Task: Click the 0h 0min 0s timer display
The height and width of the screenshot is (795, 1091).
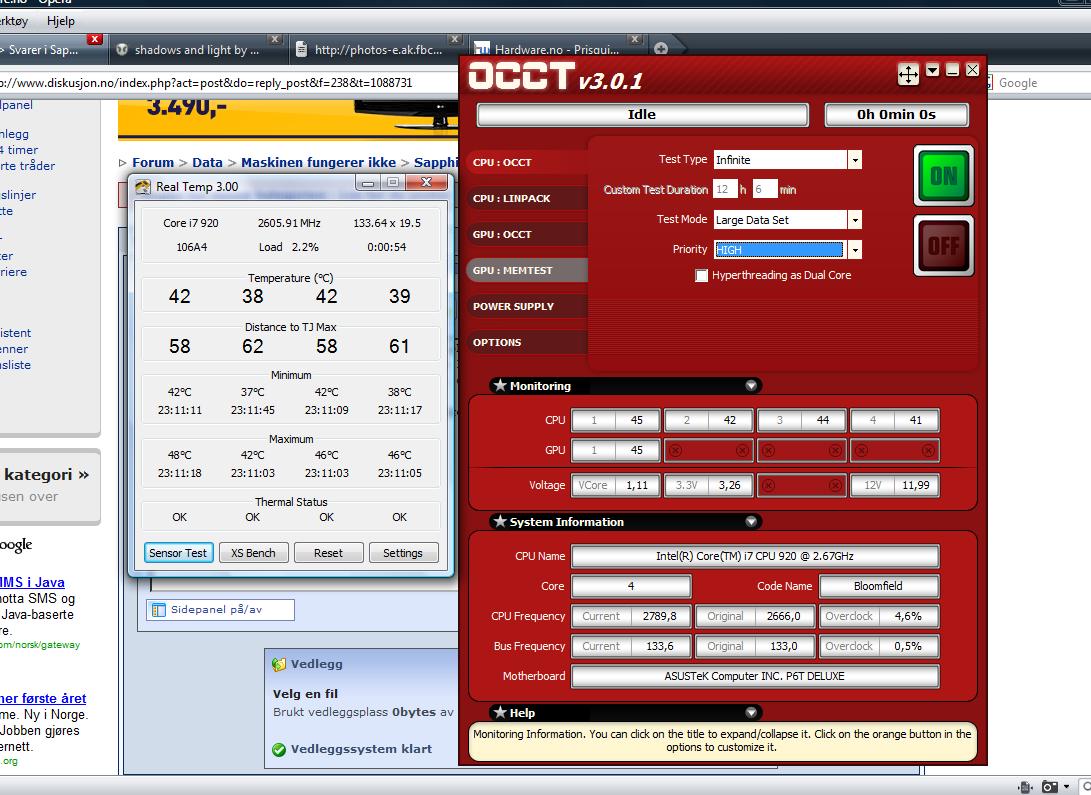Action: tap(896, 115)
